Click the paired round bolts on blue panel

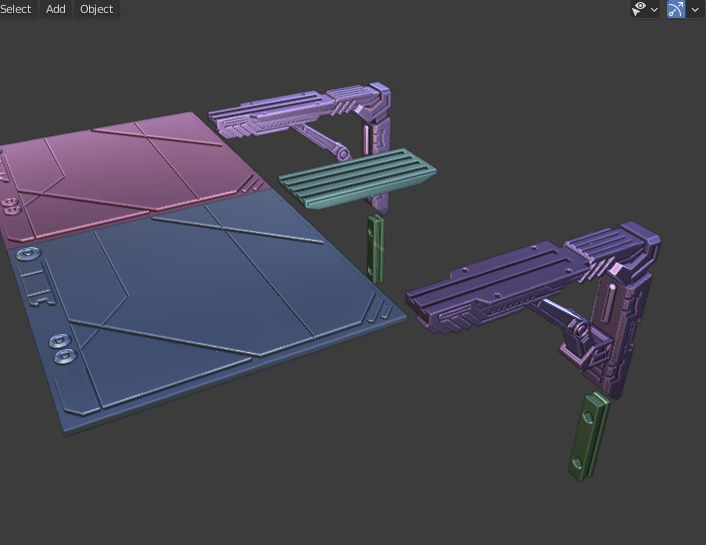tap(62, 349)
